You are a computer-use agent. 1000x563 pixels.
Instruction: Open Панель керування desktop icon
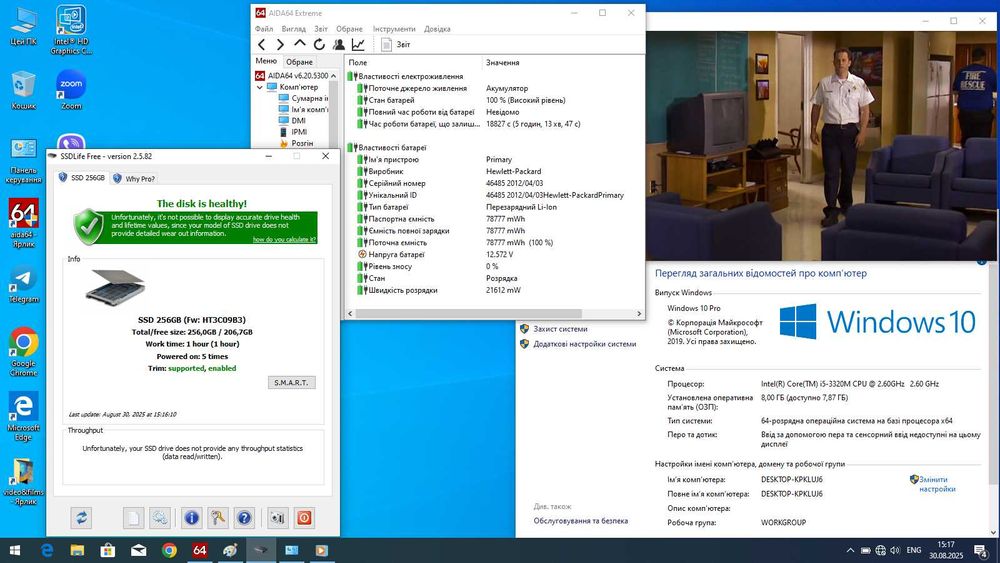[24, 161]
